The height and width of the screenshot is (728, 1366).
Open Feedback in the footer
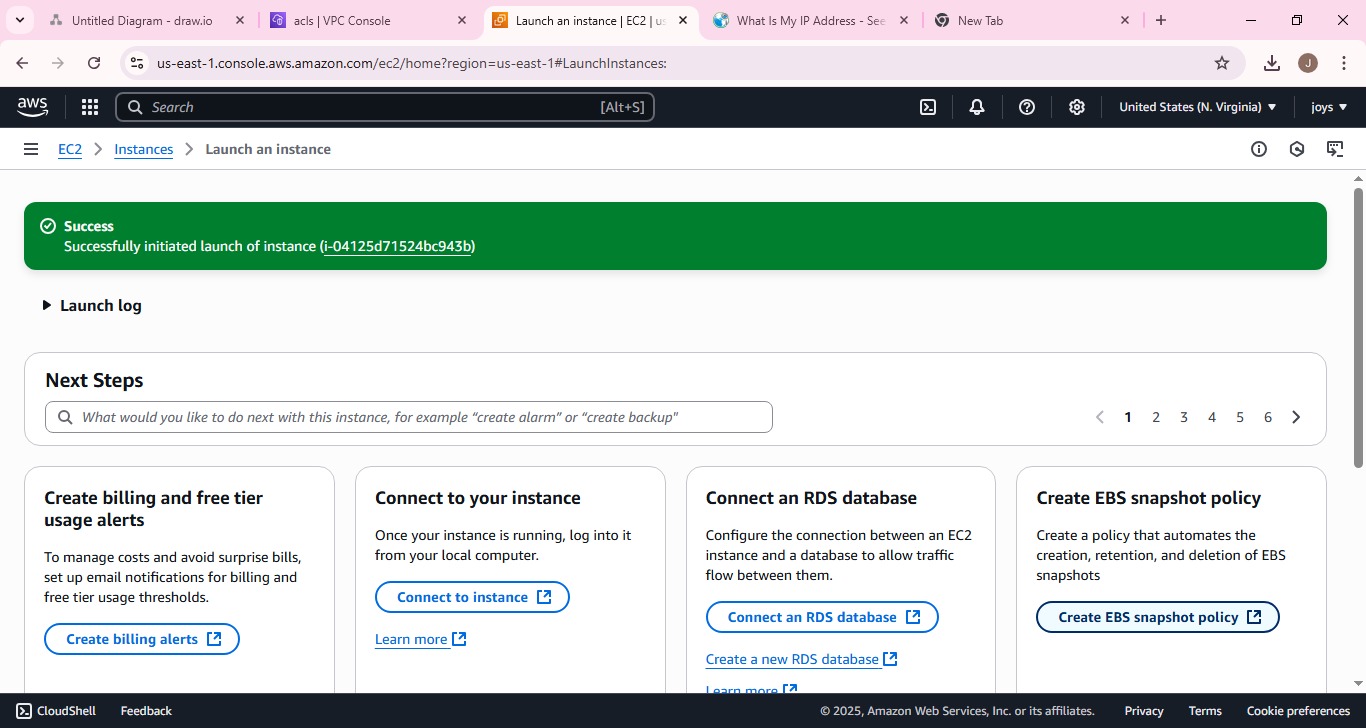146,711
